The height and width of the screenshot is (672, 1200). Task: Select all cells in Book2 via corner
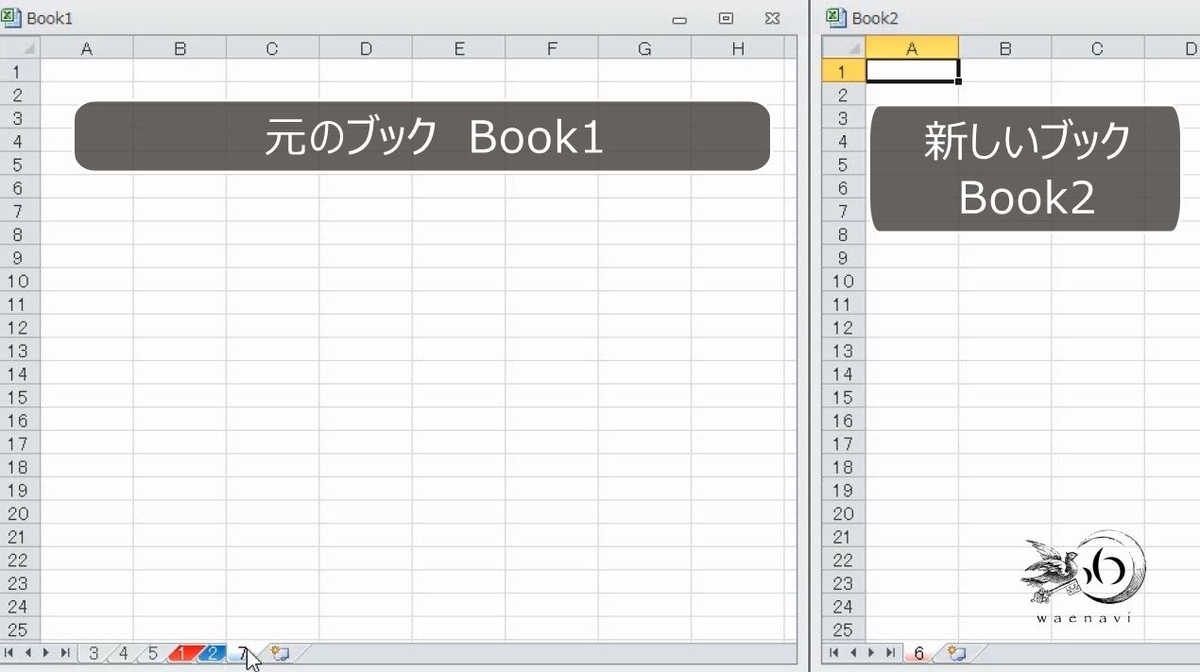coord(843,48)
